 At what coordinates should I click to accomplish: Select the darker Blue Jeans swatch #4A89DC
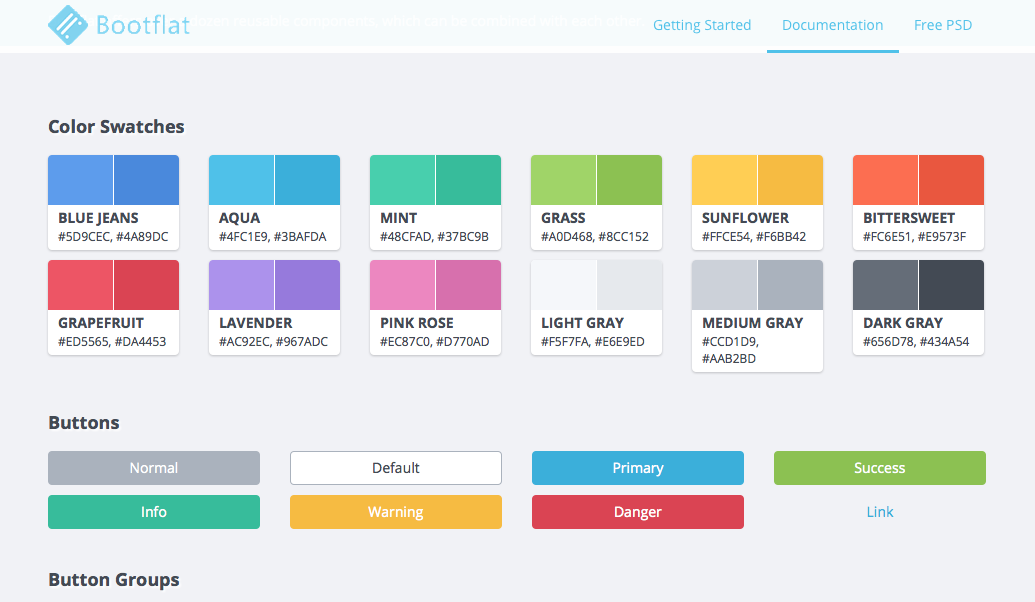[147, 180]
